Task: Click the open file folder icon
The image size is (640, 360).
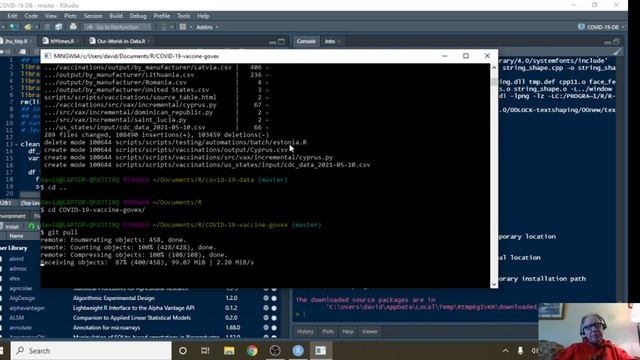Action: coord(27,27)
